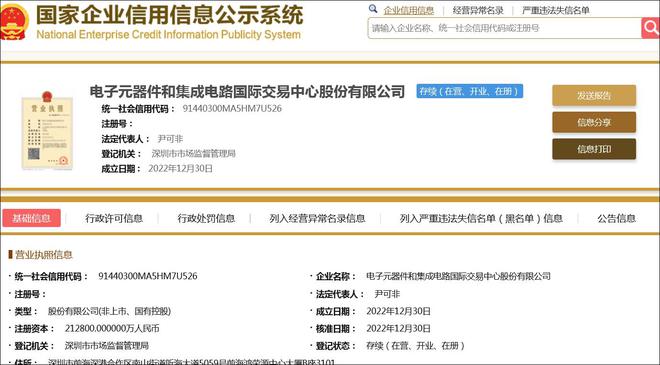Click 深圳市市场监督管理局 in the header card
Image resolution: width=660 pixels, height=365 pixels.
coord(193,154)
